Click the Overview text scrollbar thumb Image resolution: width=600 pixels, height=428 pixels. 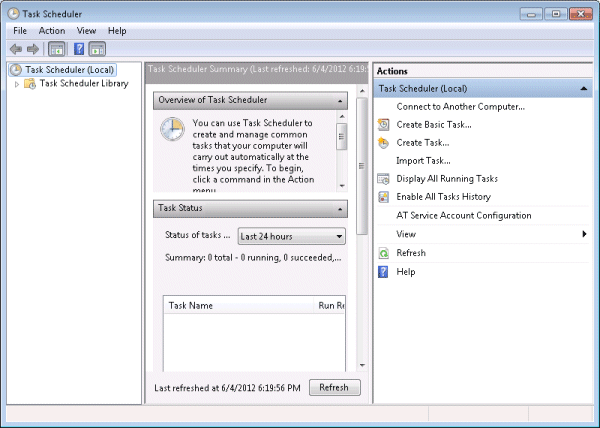pyautogui.click(x=342, y=137)
